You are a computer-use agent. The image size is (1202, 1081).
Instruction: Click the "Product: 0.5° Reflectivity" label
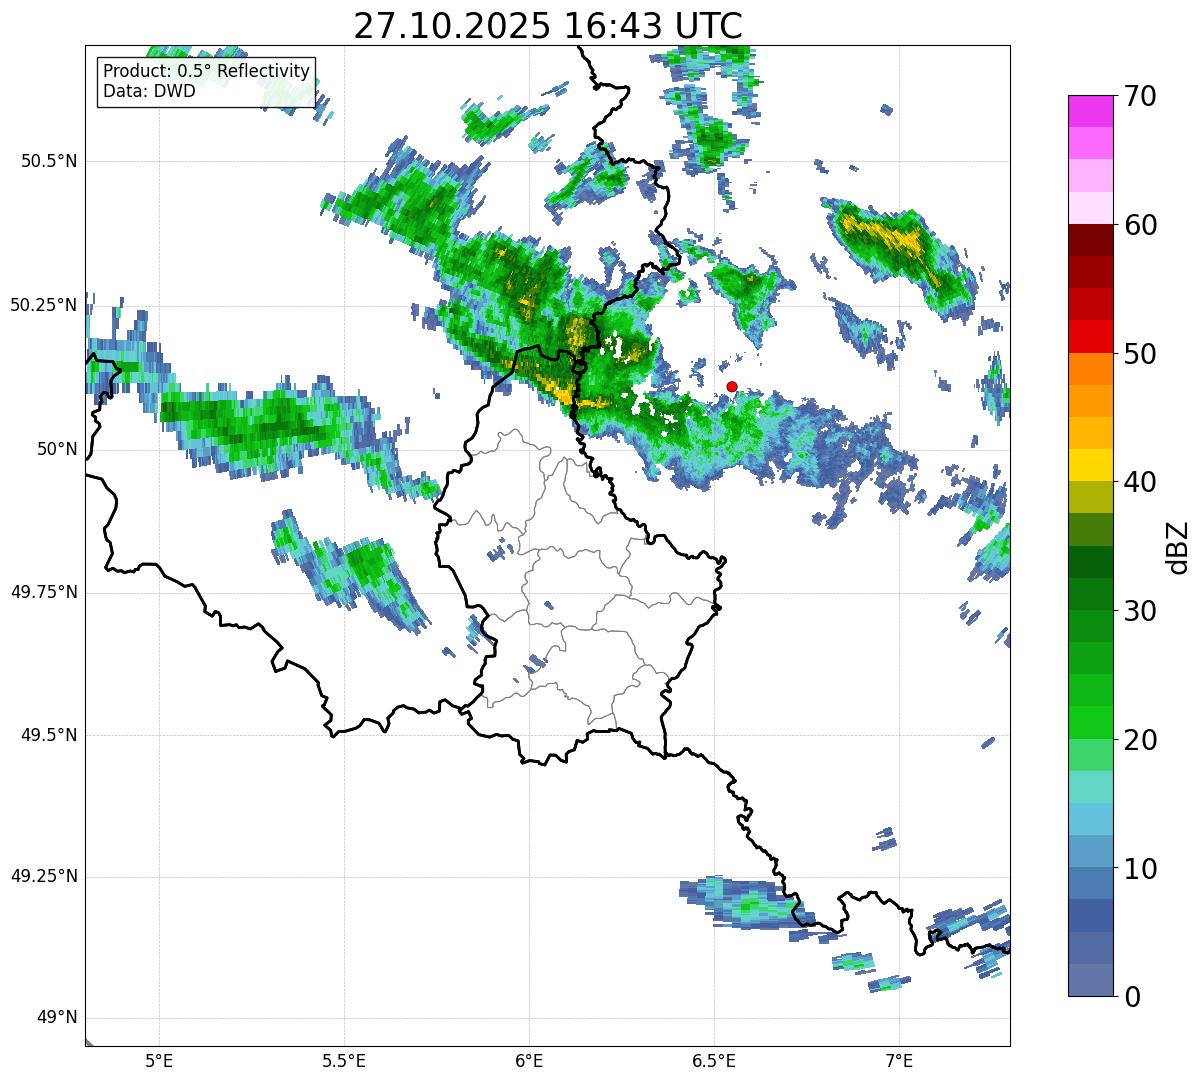click(207, 72)
